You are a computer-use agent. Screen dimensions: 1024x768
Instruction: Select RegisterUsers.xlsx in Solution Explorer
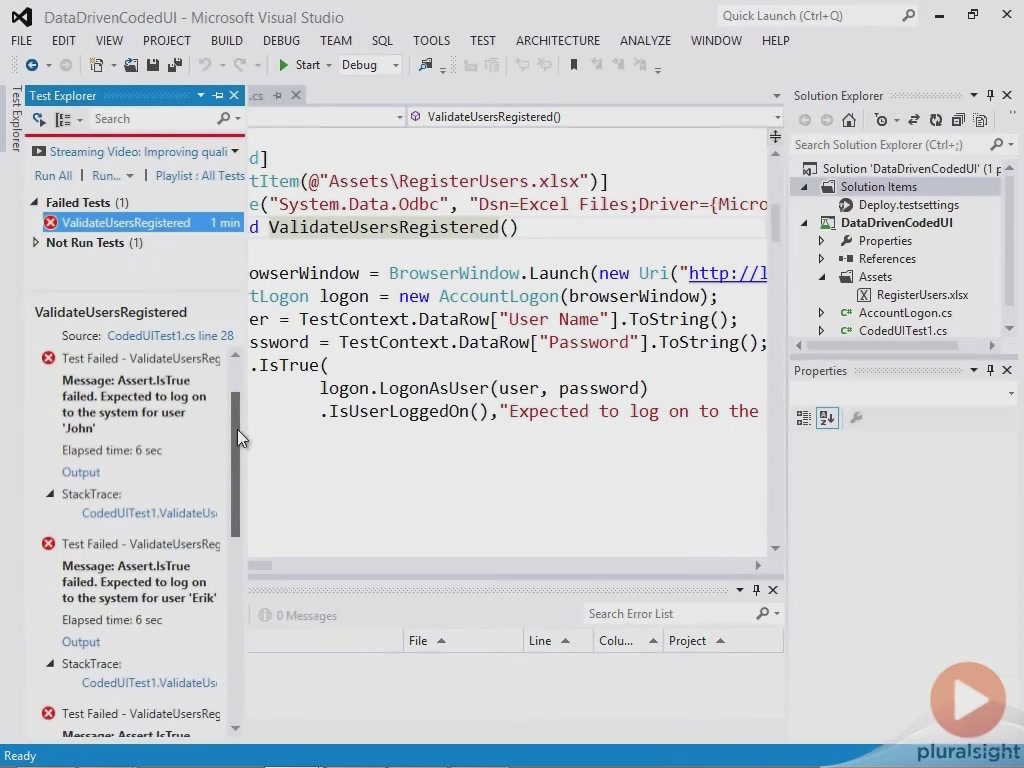(922, 295)
